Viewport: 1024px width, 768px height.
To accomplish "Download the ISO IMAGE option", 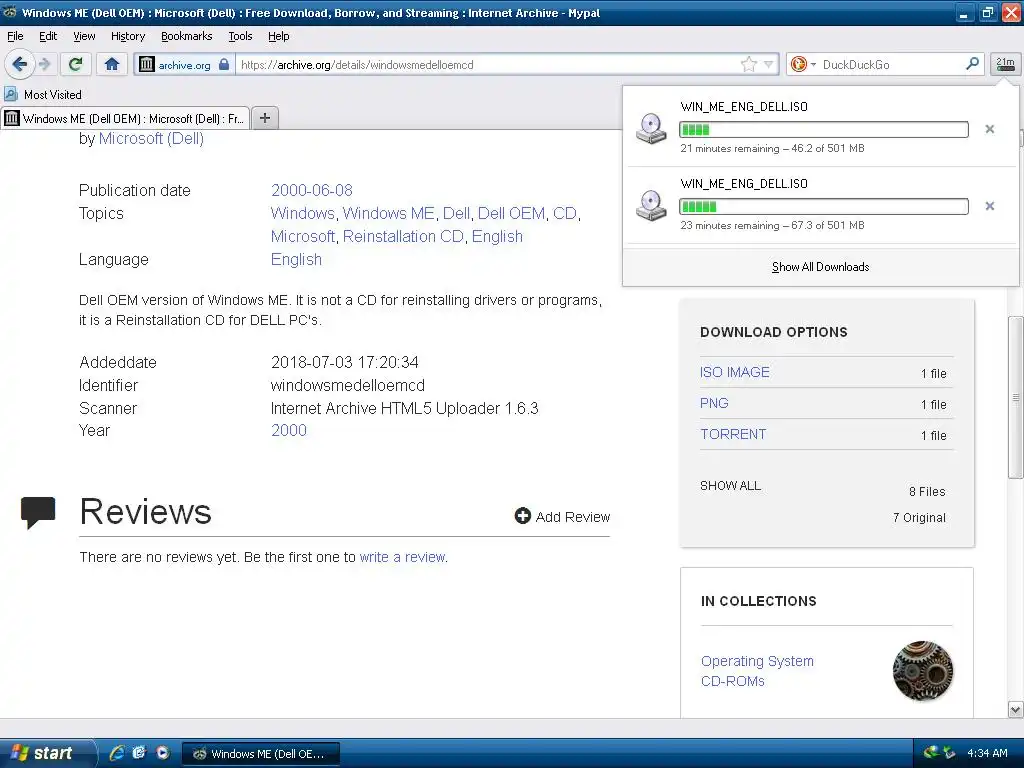I will (x=735, y=372).
